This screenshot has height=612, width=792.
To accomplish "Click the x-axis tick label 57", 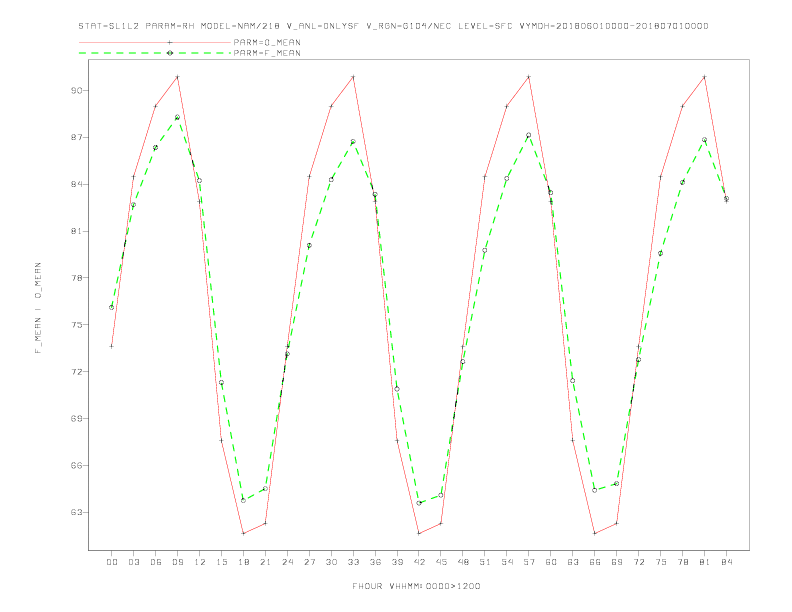I will pos(529,562).
